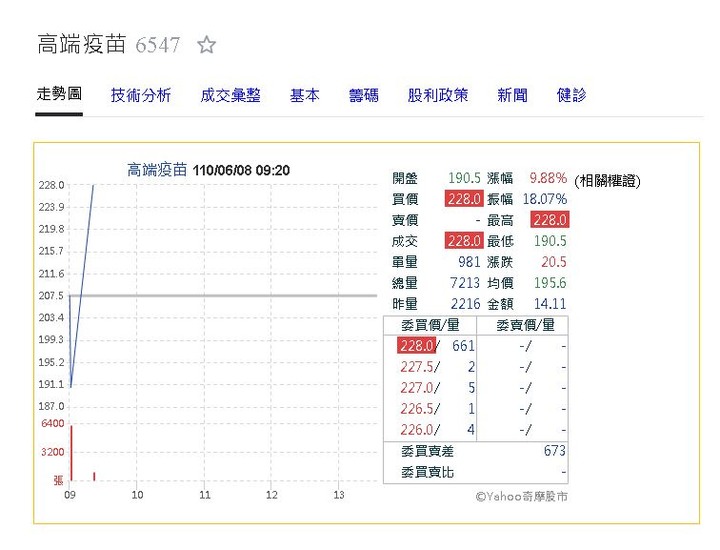Open the 健診 tab
This screenshot has height=550, width=720.
click(571, 95)
